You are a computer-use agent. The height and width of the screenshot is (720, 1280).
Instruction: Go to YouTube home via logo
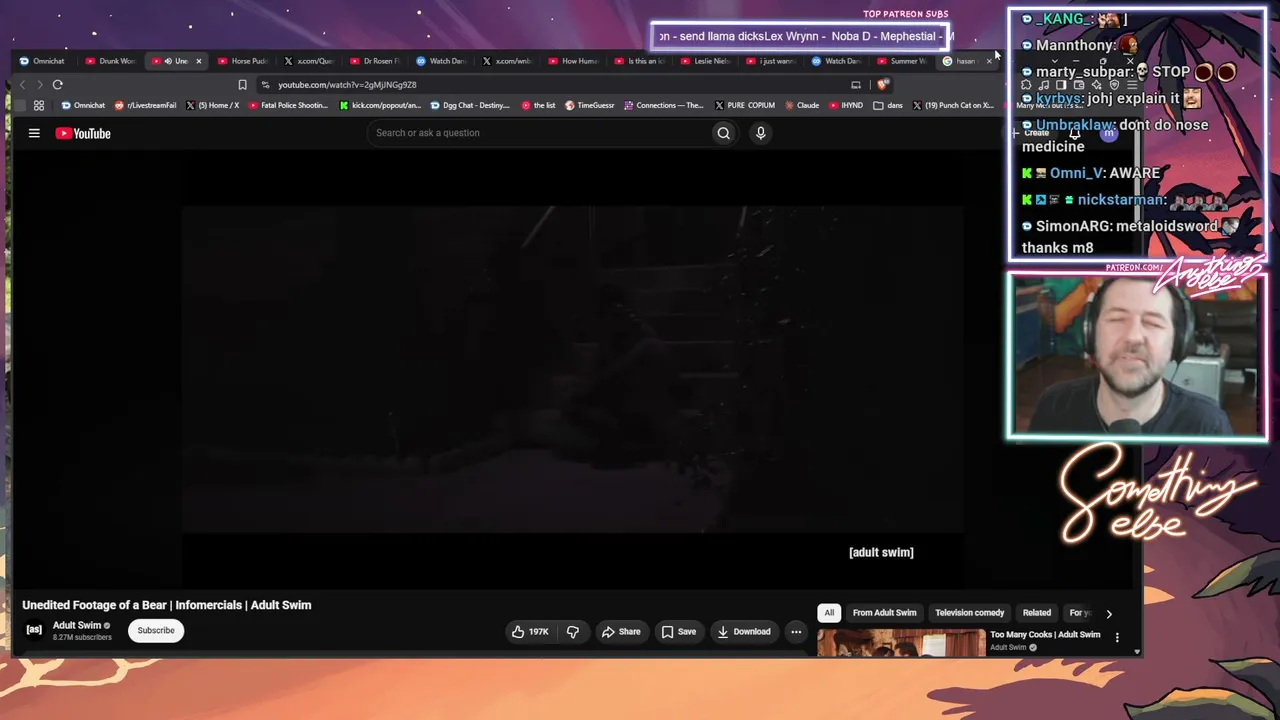point(83,133)
